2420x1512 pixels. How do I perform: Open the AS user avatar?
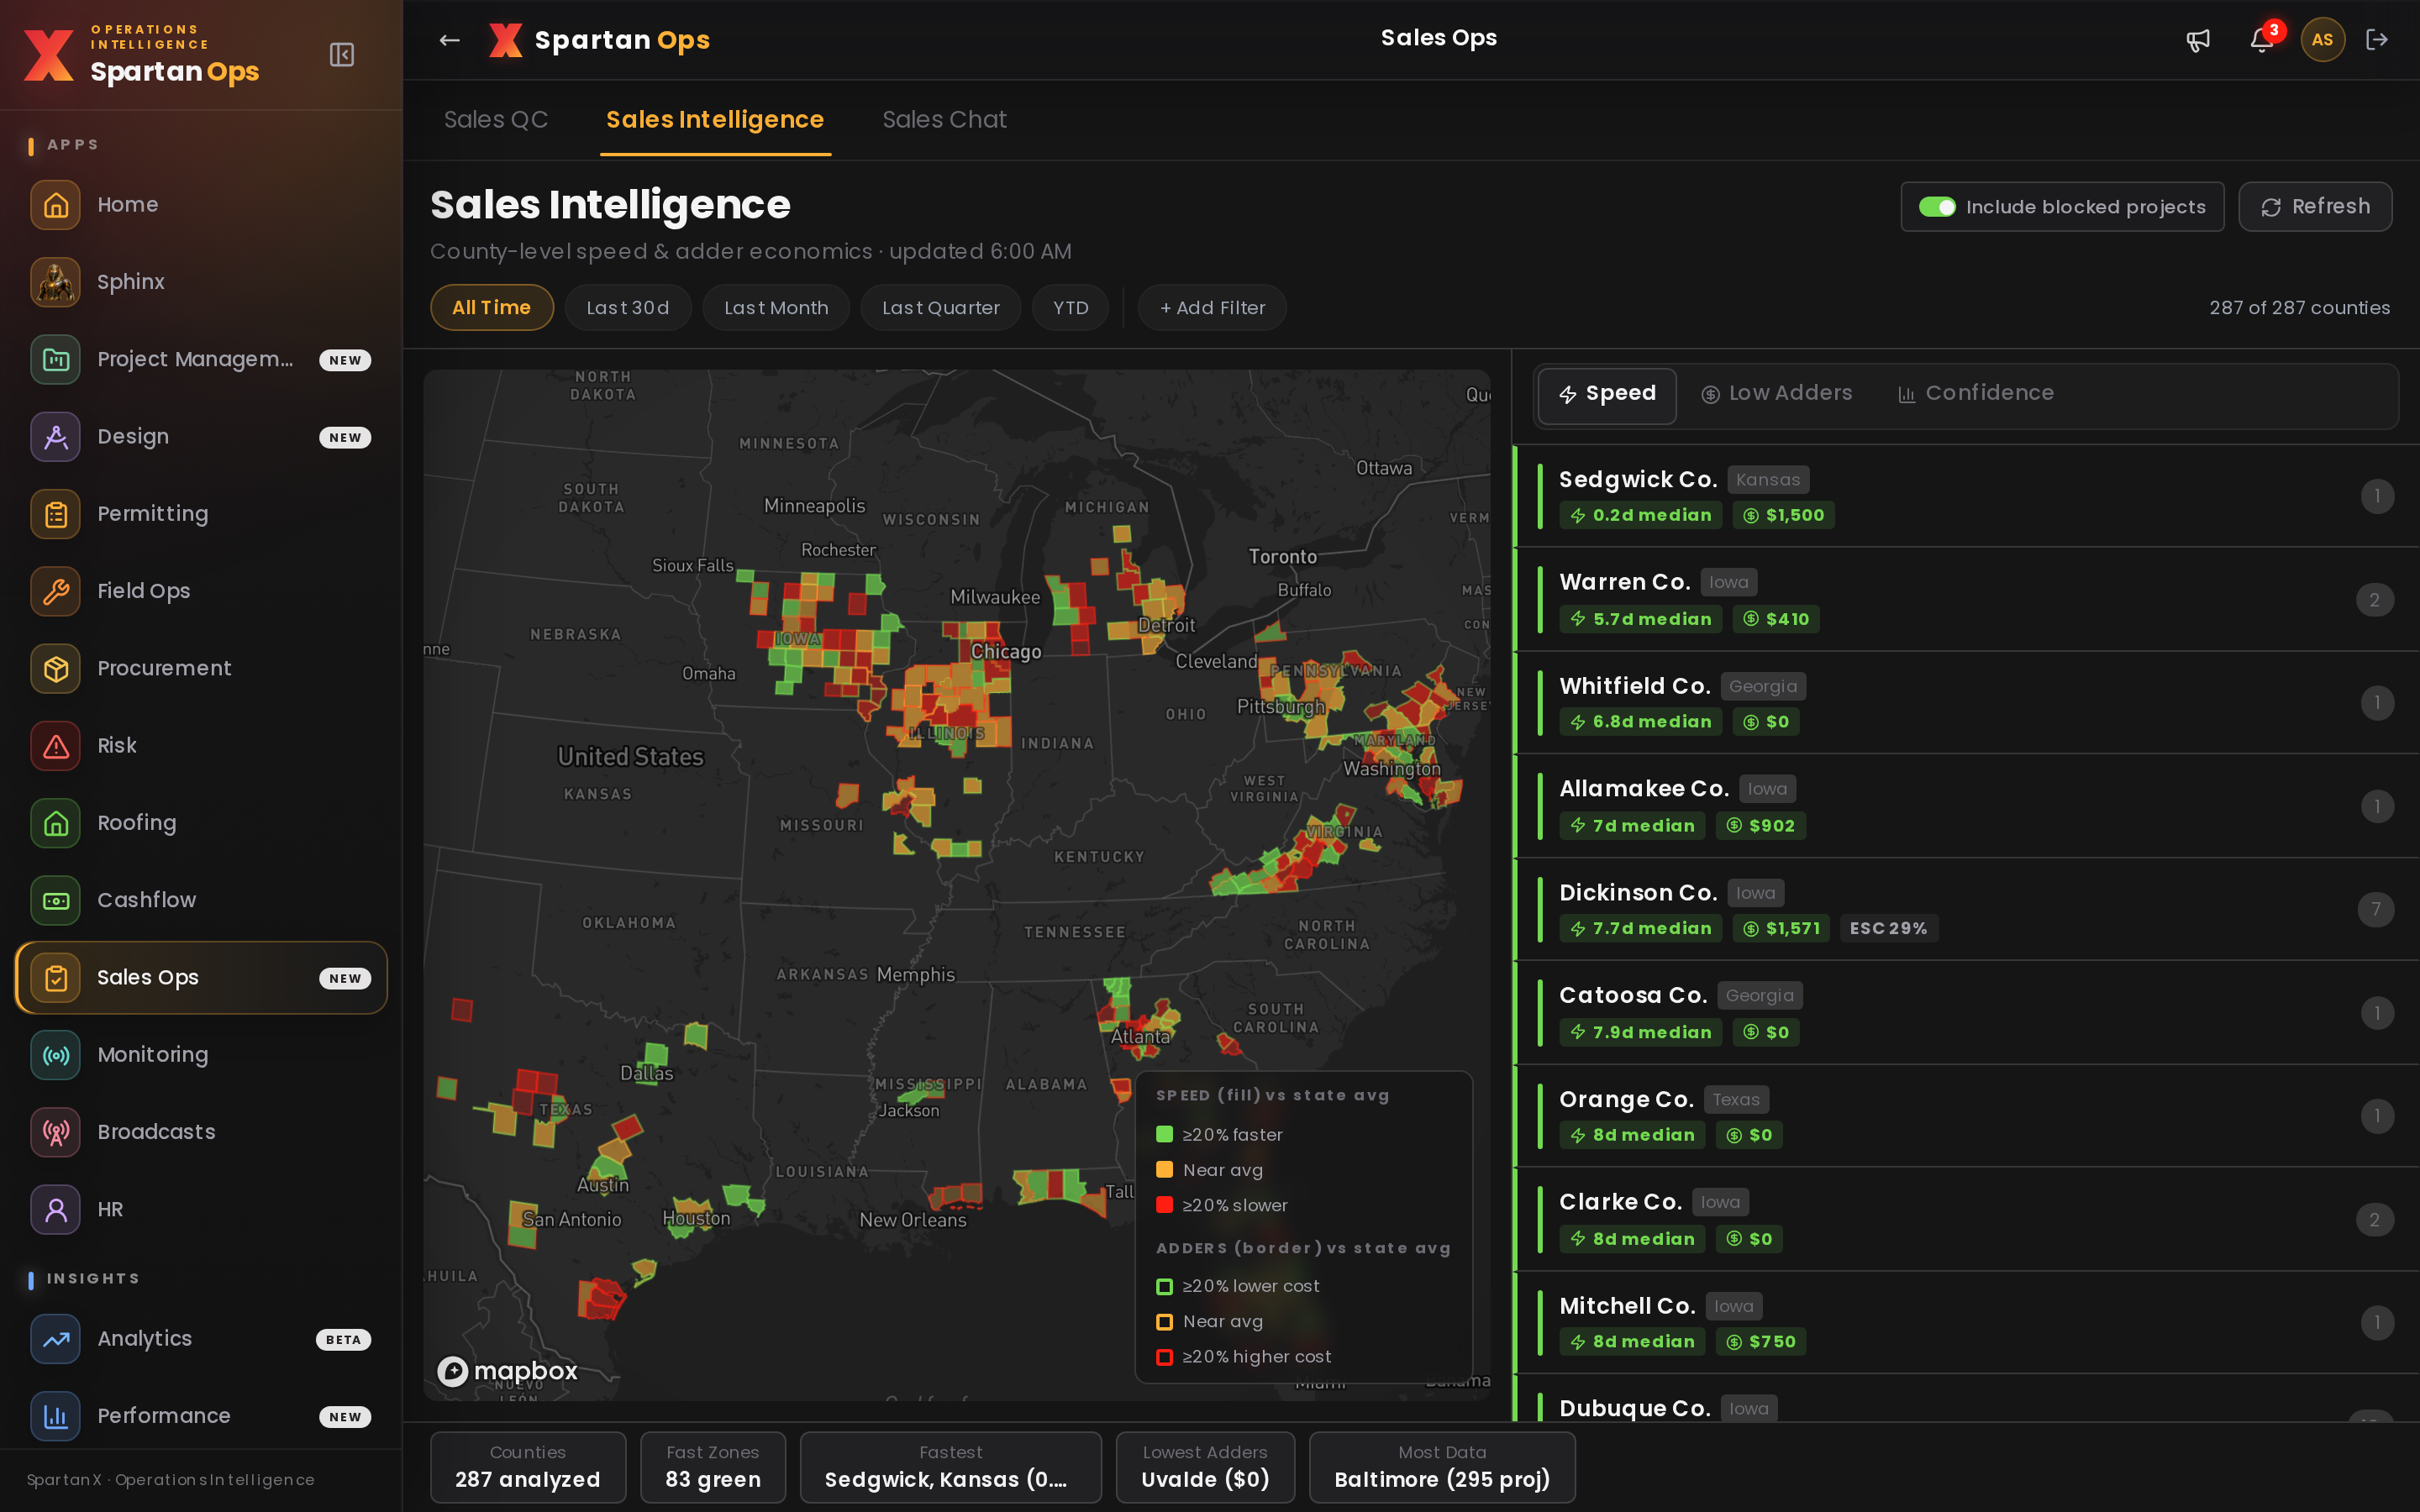(x=2322, y=40)
